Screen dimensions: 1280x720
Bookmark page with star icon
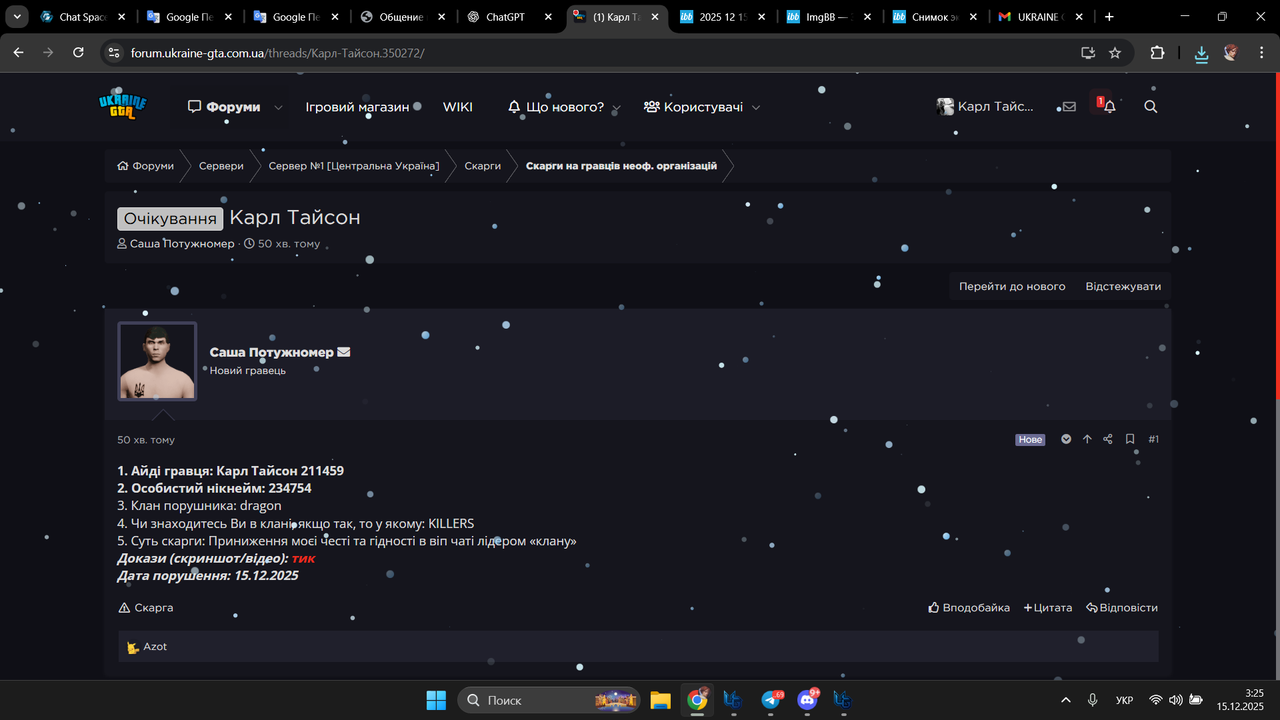(1115, 53)
